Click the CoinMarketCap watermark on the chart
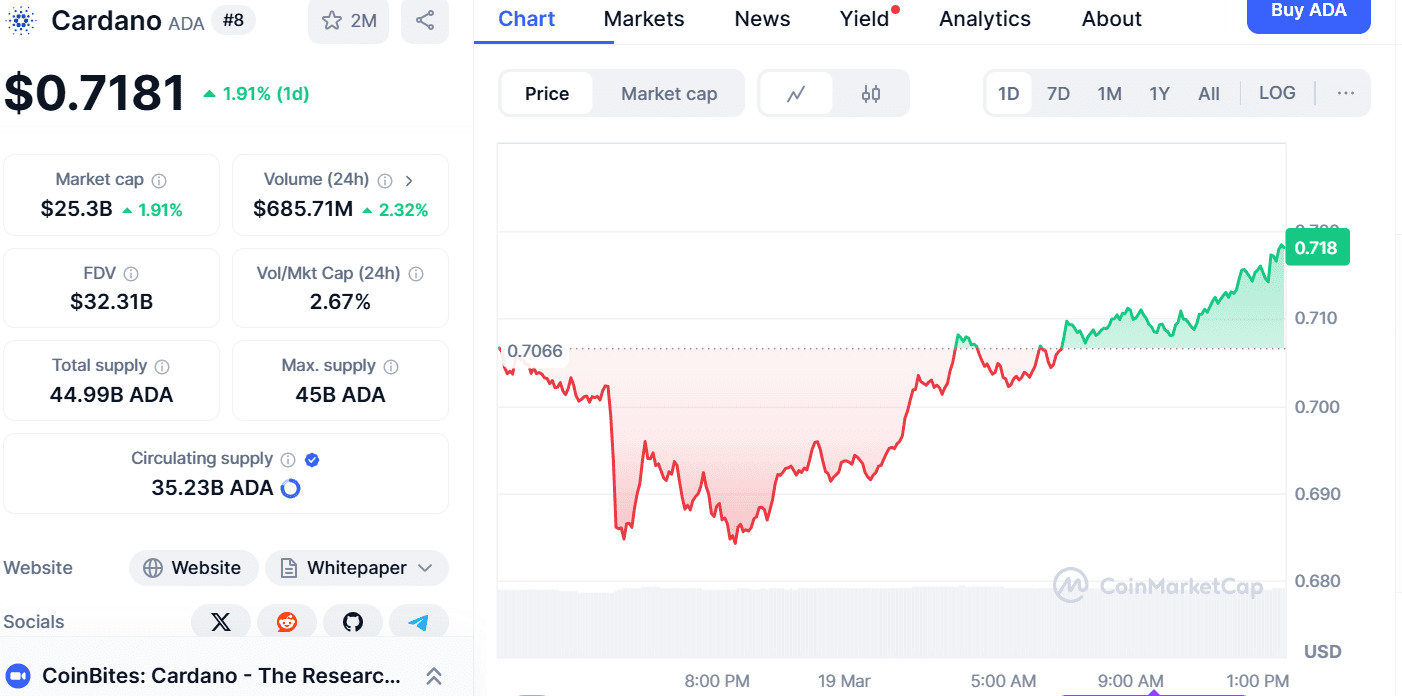The height and width of the screenshot is (696, 1402). [x=1158, y=587]
